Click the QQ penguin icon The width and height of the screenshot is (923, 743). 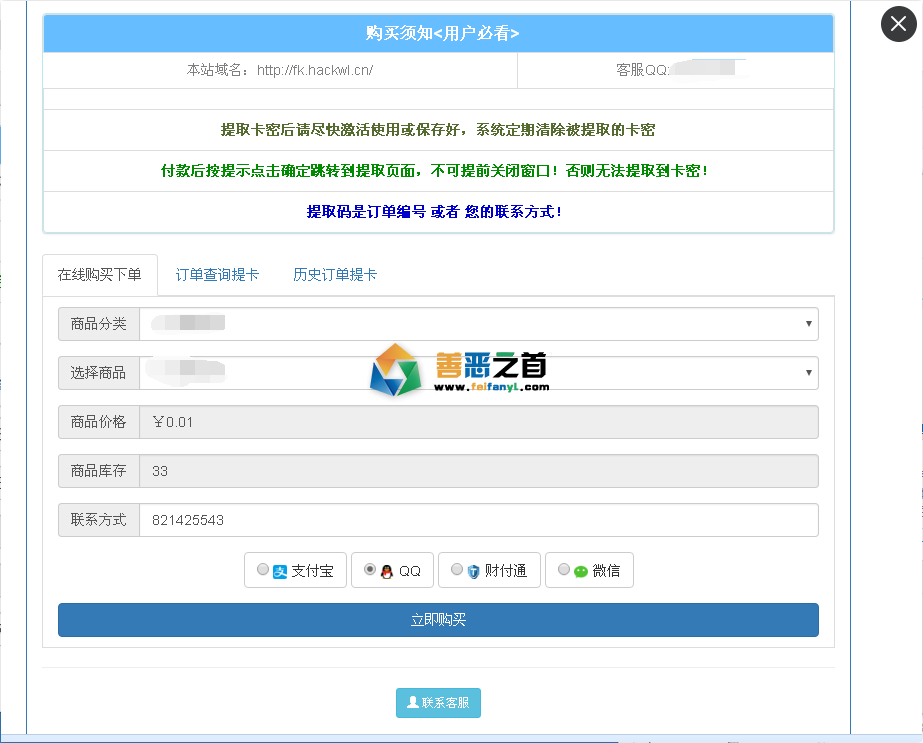click(x=387, y=571)
